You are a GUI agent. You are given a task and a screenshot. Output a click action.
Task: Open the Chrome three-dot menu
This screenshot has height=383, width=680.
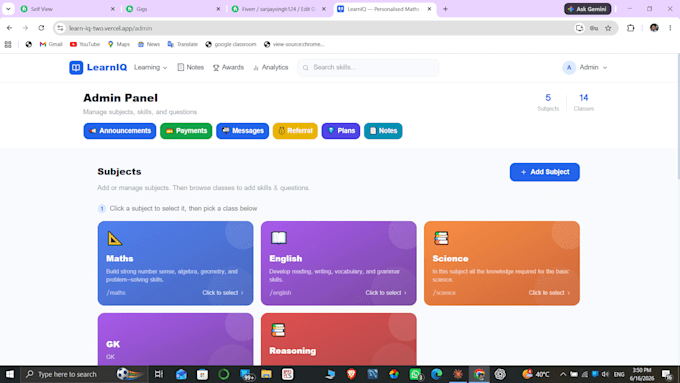pyautogui.click(x=670, y=28)
